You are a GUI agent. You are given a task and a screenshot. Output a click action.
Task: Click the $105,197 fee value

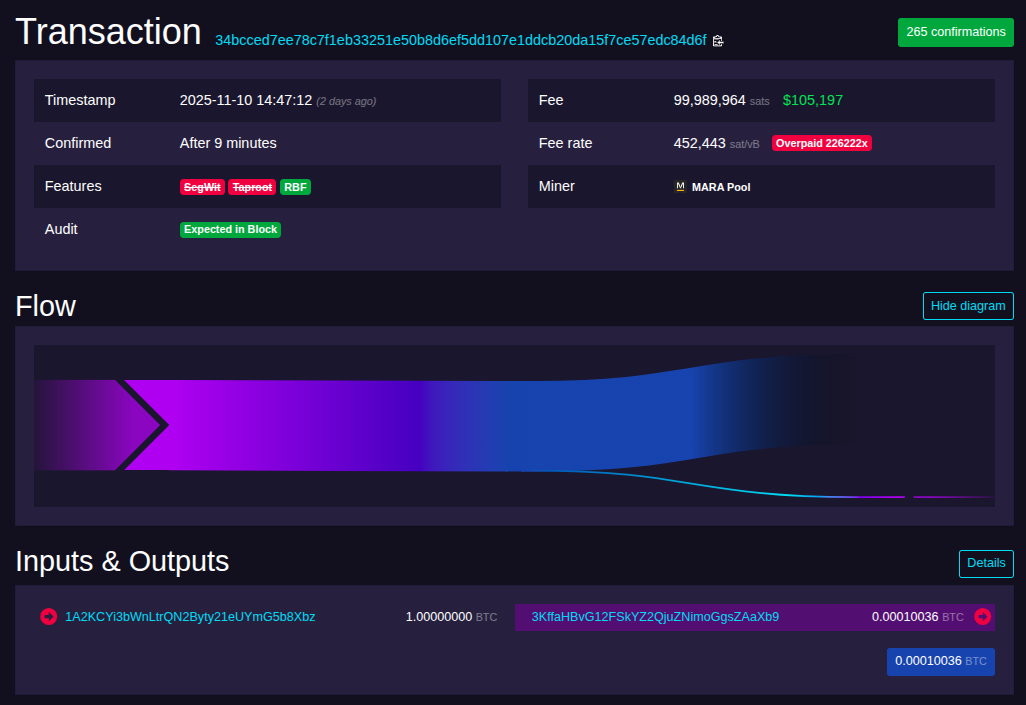click(813, 100)
